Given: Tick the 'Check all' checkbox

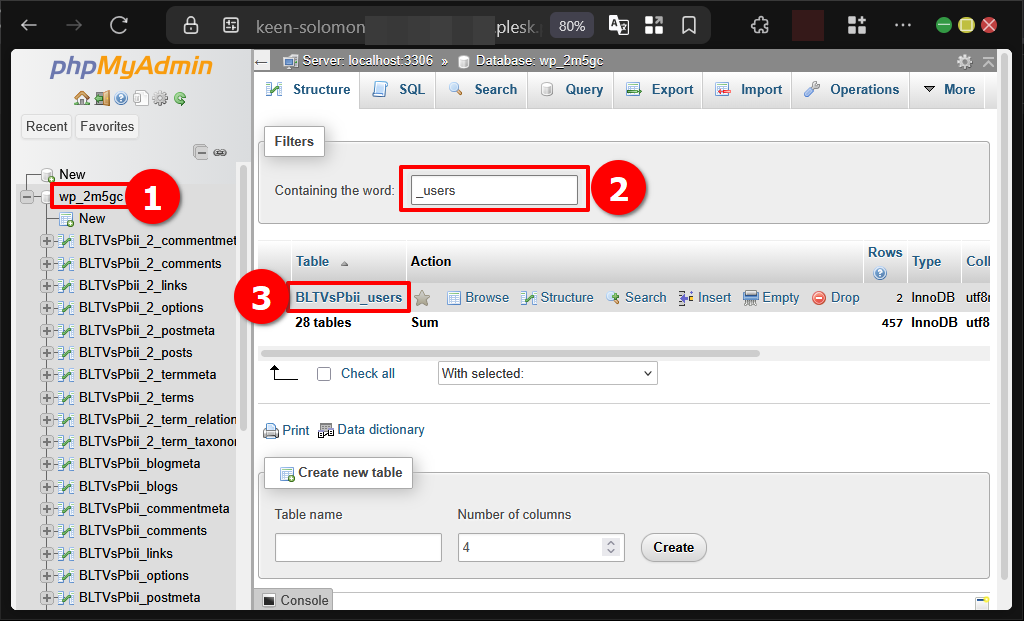Looking at the screenshot, I should tap(324, 374).
